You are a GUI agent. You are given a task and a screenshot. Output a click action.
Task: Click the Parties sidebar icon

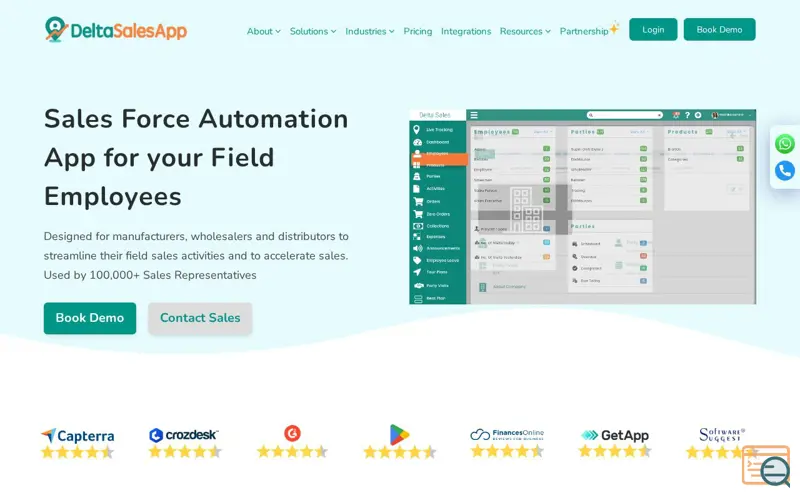click(417, 176)
